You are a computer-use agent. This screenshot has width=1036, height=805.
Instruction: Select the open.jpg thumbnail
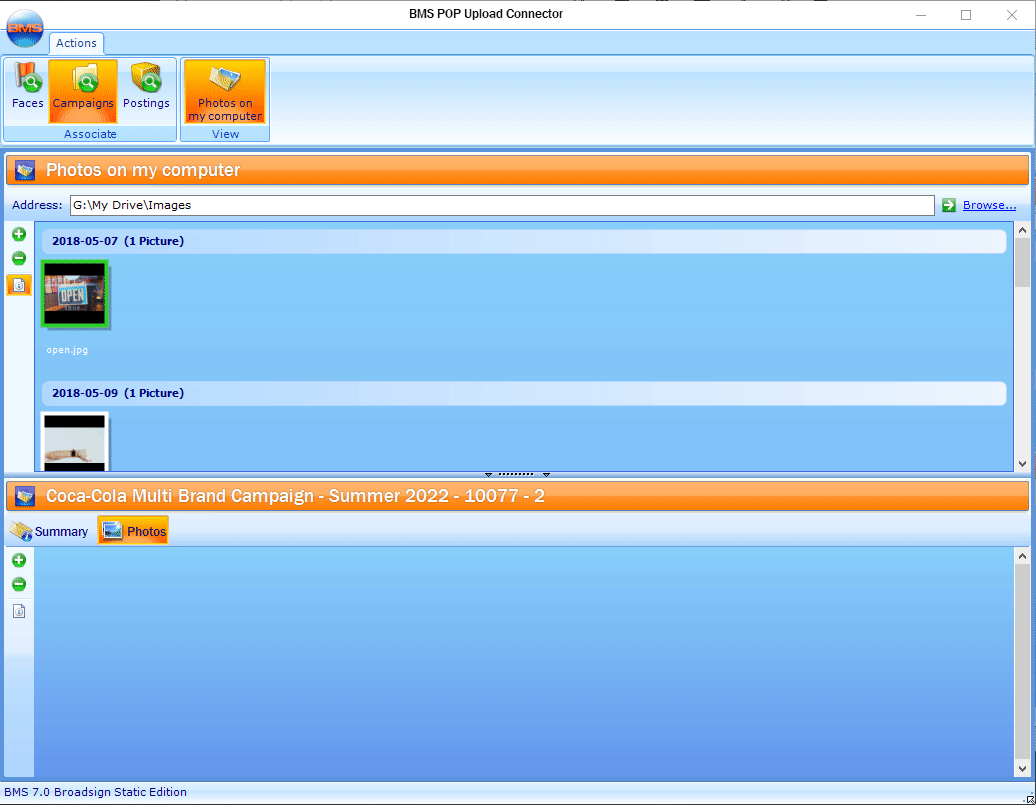[x=75, y=294]
